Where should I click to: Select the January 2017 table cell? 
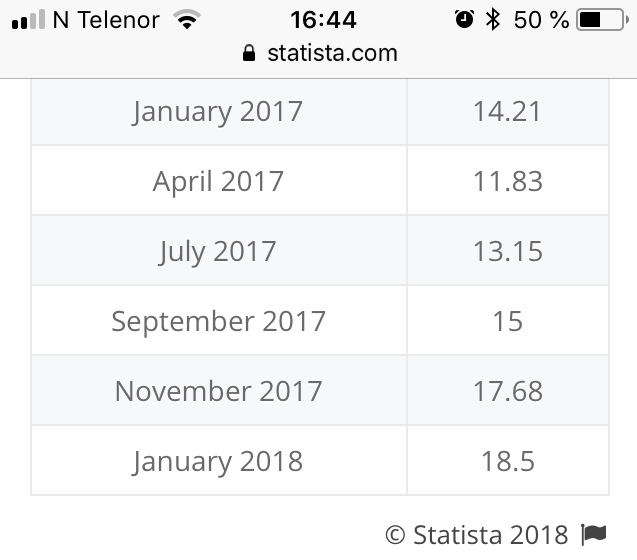(219, 111)
